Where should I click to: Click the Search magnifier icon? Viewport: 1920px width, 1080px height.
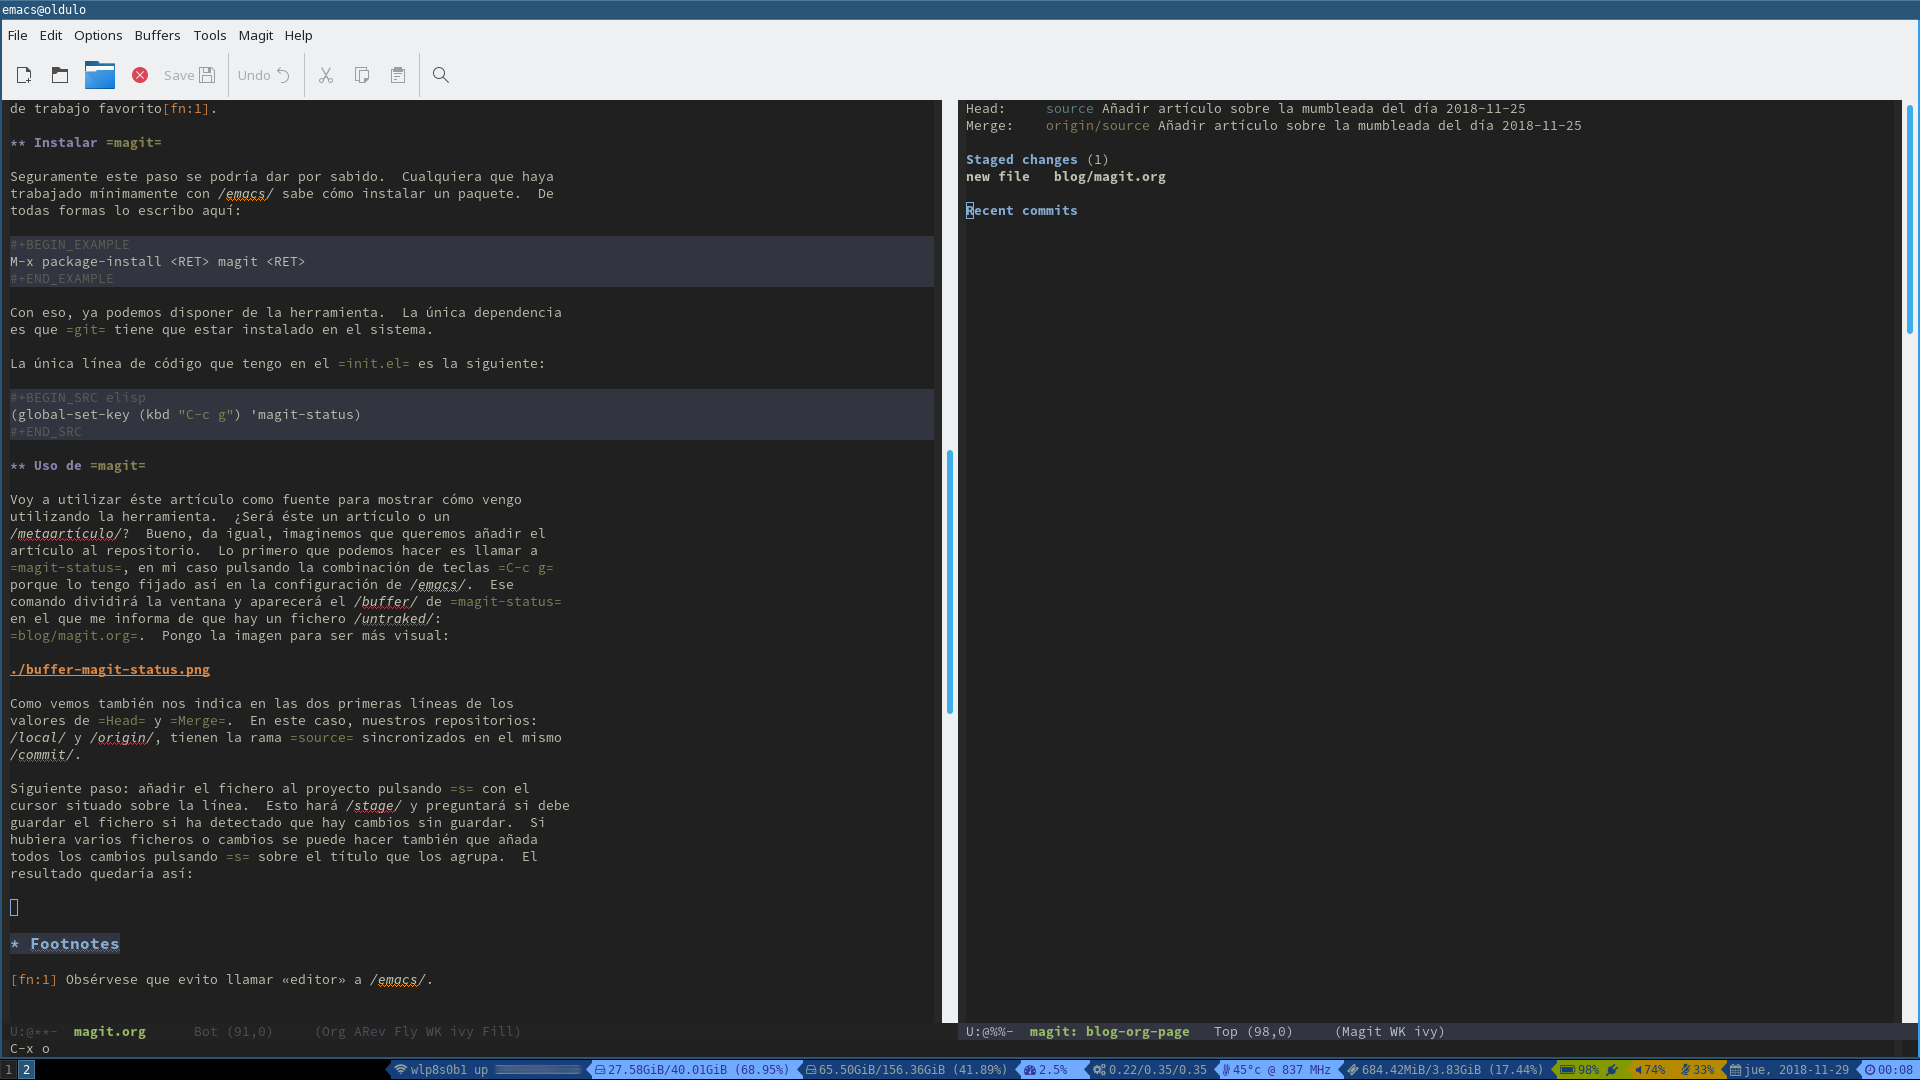(440, 75)
